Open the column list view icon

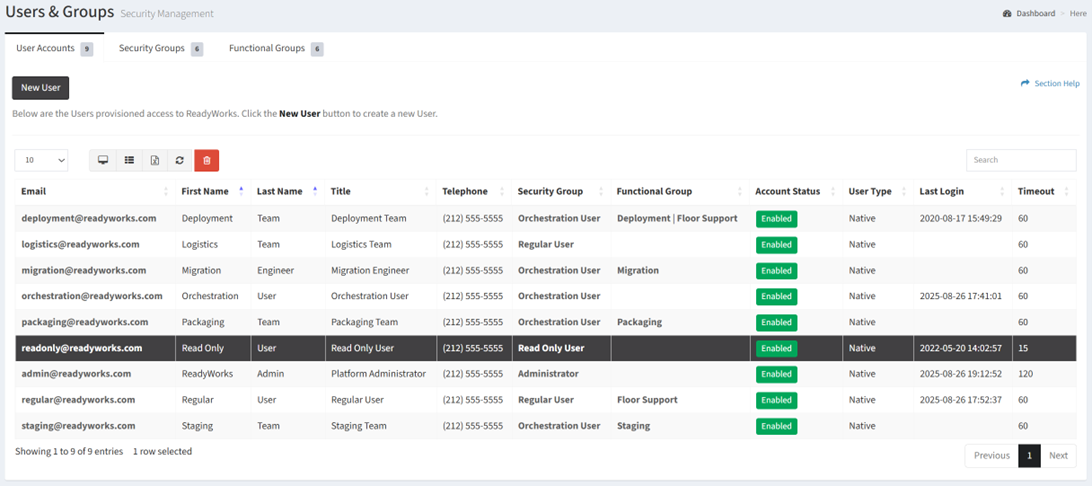pos(129,160)
